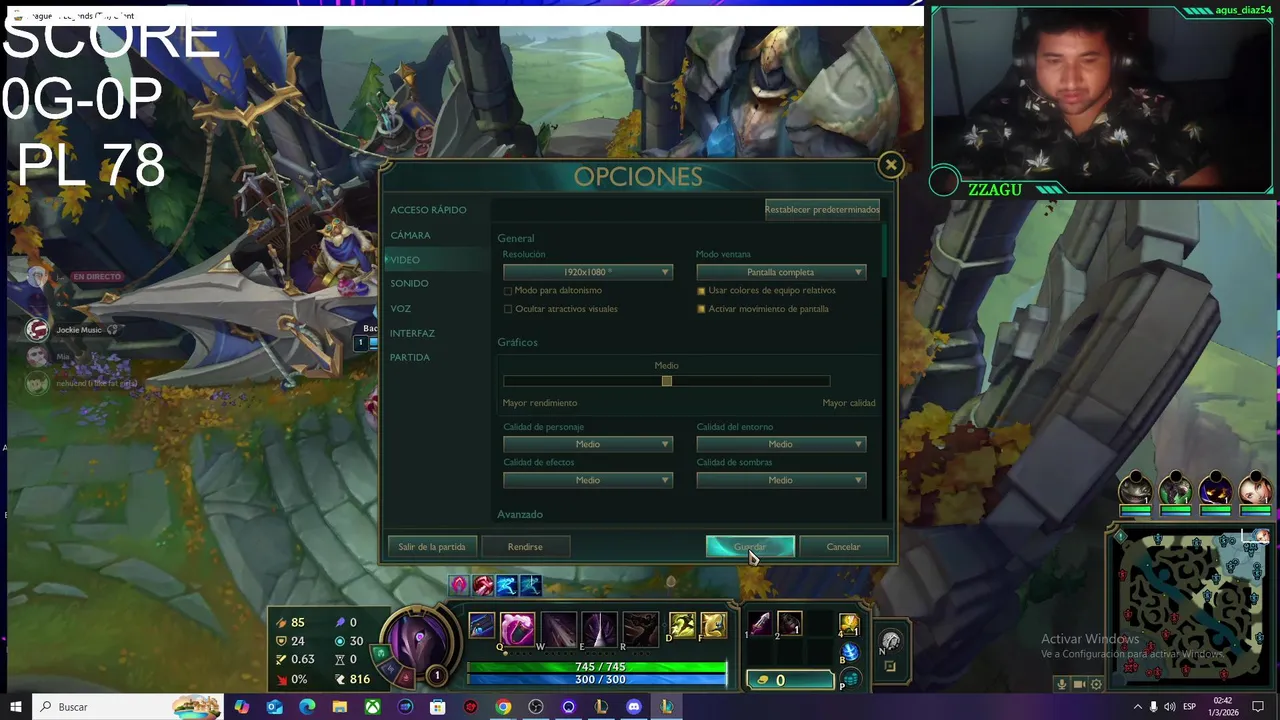The width and height of the screenshot is (1280, 720).
Task: Click the taskbar clock showing 02:42
Action: click(1225, 707)
